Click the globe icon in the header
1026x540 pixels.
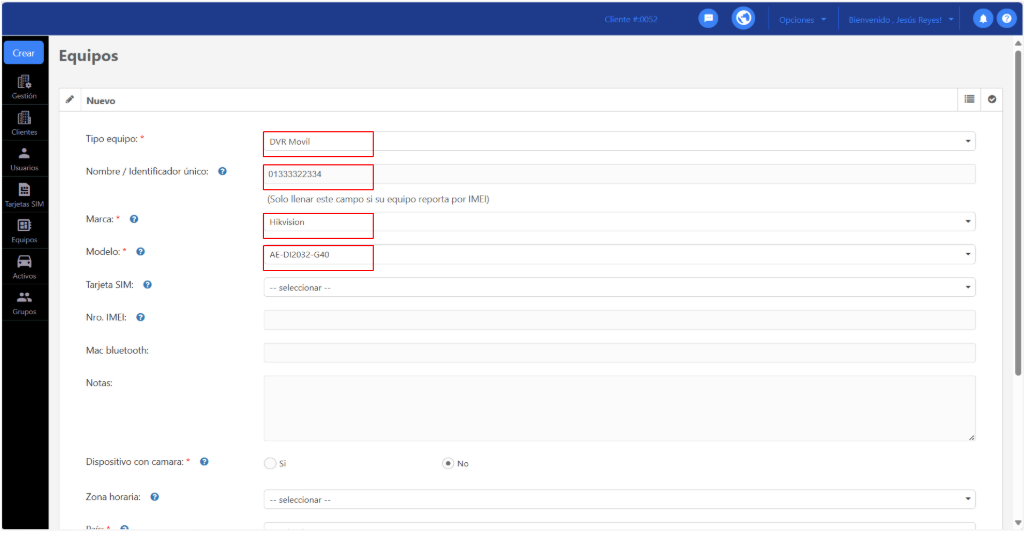coord(743,18)
